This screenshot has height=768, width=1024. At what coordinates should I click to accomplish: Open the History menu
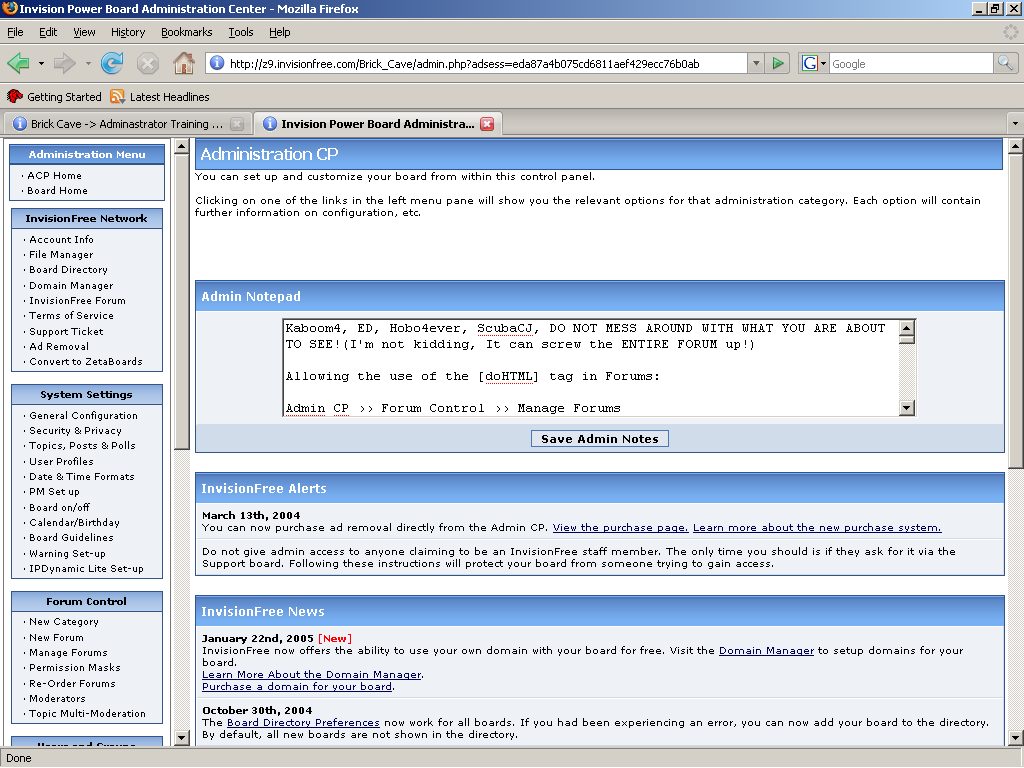tap(128, 32)
